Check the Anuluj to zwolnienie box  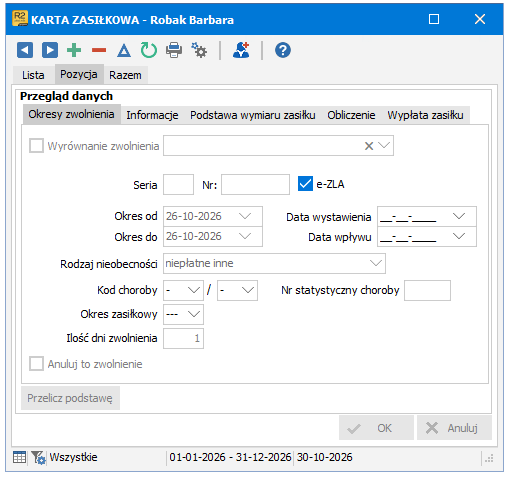tap(36, 364)
